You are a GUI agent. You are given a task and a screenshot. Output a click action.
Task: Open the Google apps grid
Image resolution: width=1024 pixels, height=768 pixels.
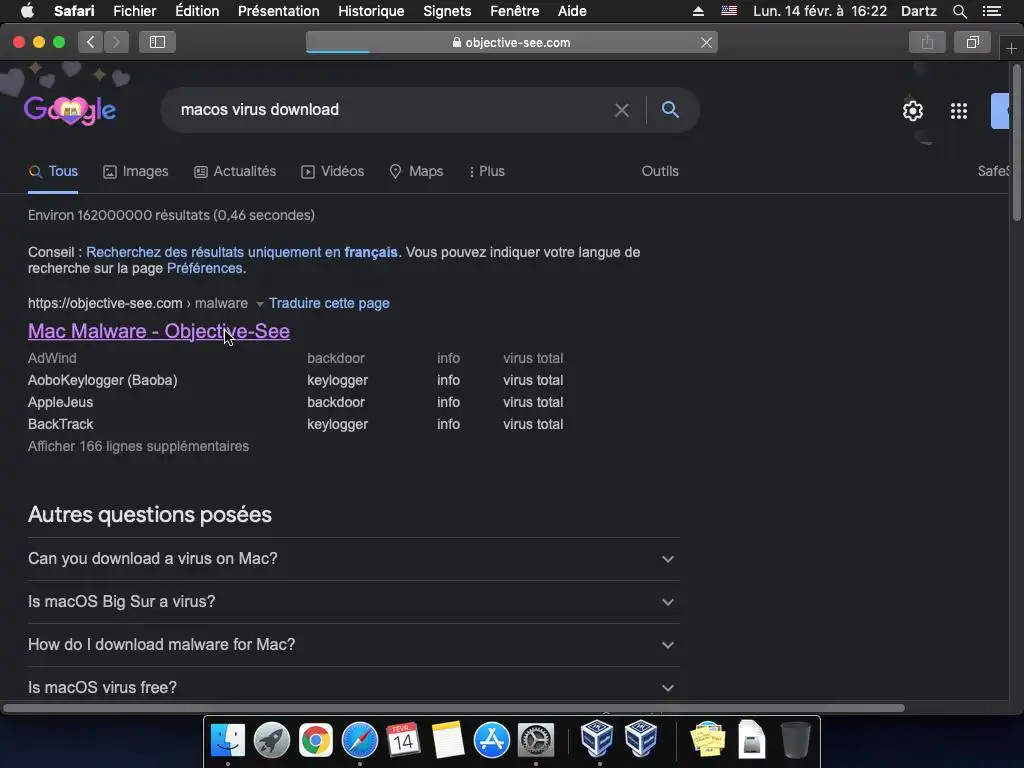tap(959, 111)
